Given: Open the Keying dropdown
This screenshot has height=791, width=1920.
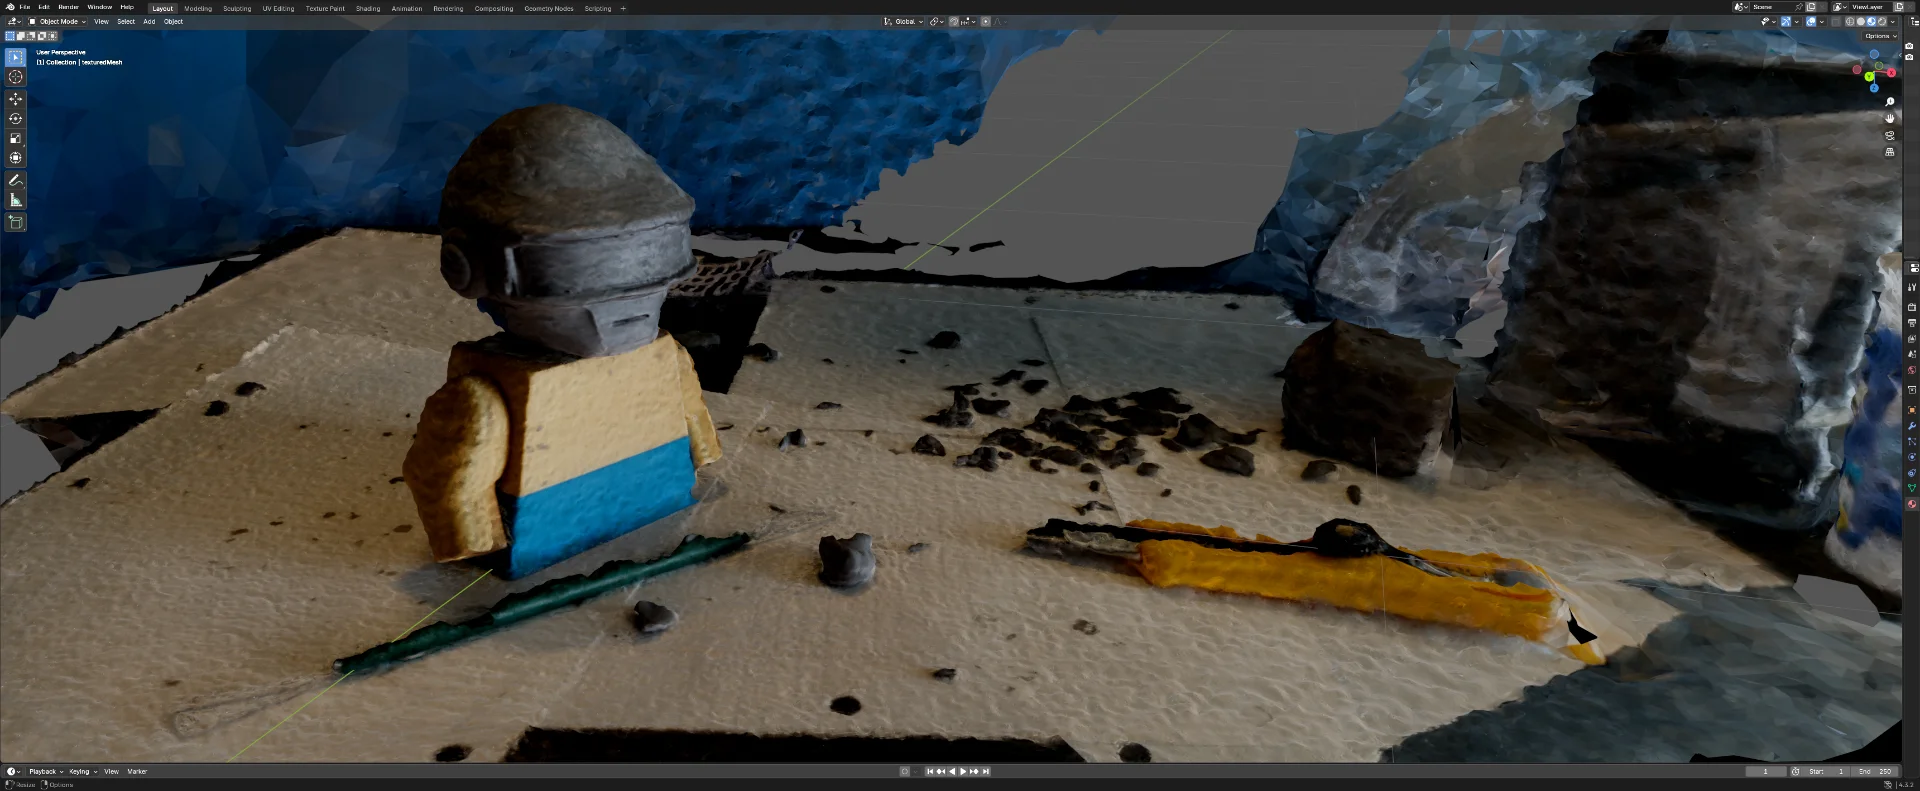Looking at the screenshot, I should [x=83, y=771].
